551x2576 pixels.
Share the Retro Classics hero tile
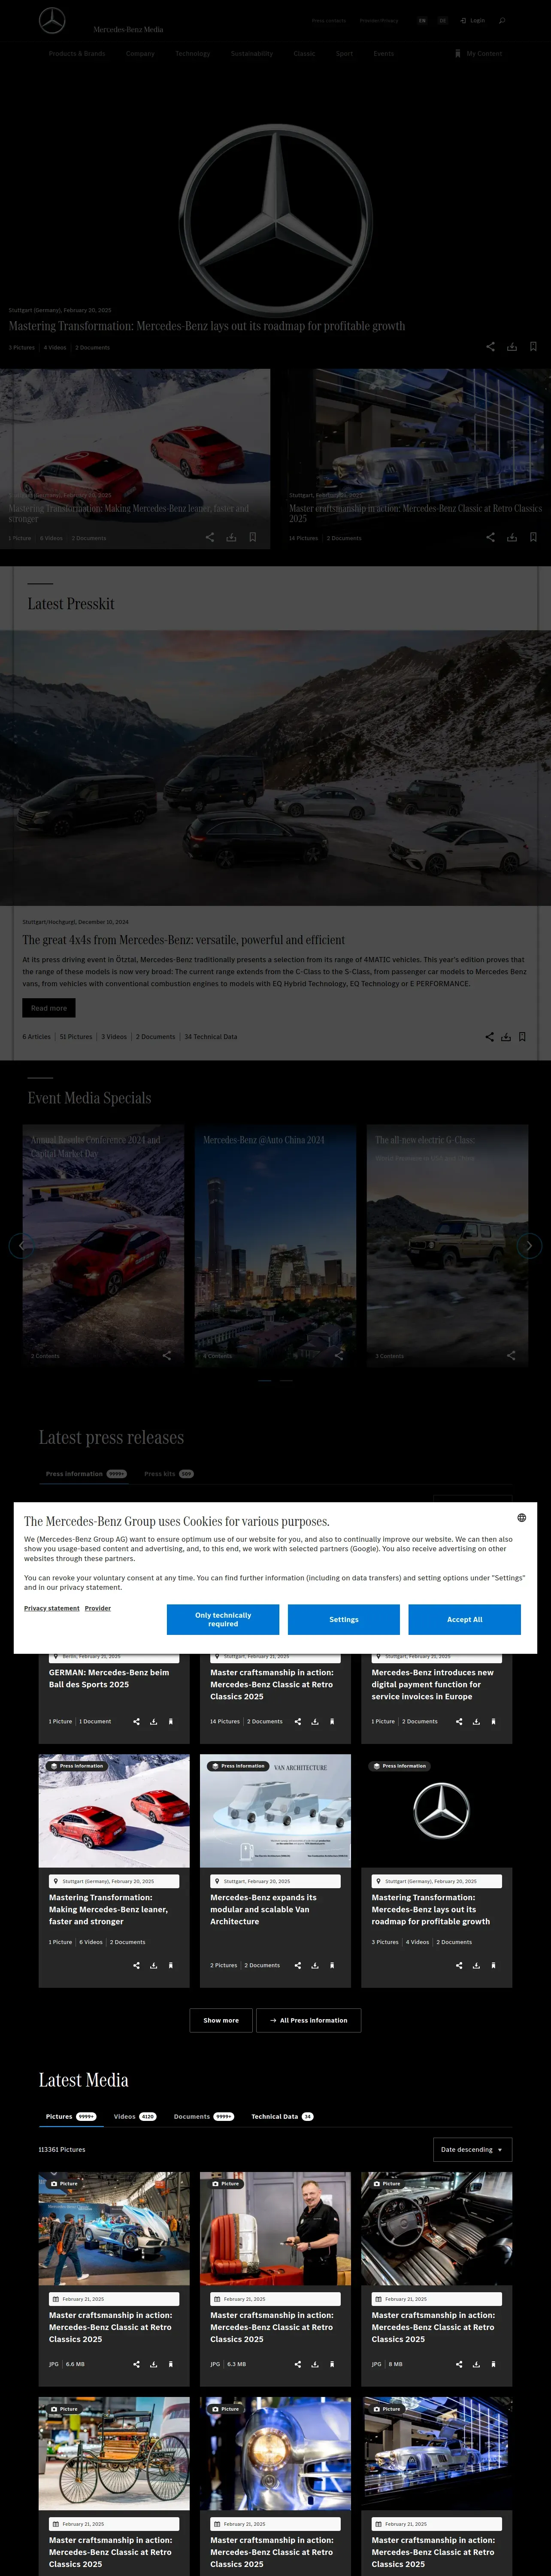[490, 537]
